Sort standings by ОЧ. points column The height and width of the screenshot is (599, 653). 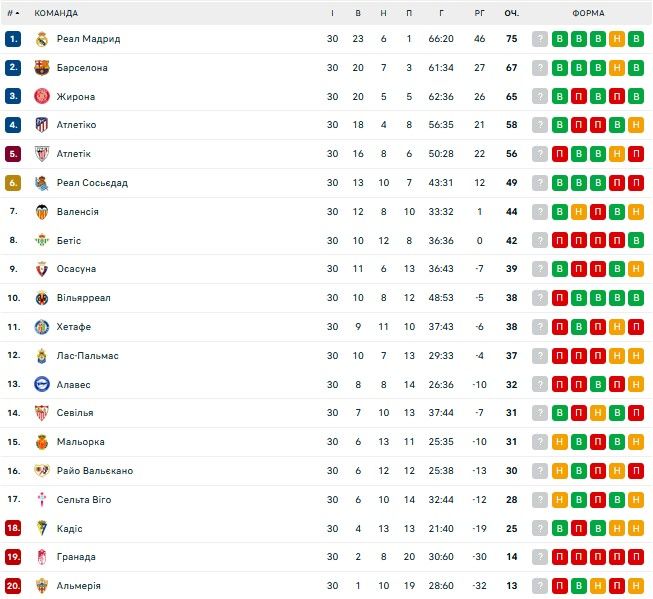pyautogui.click(x=511, y=13)
